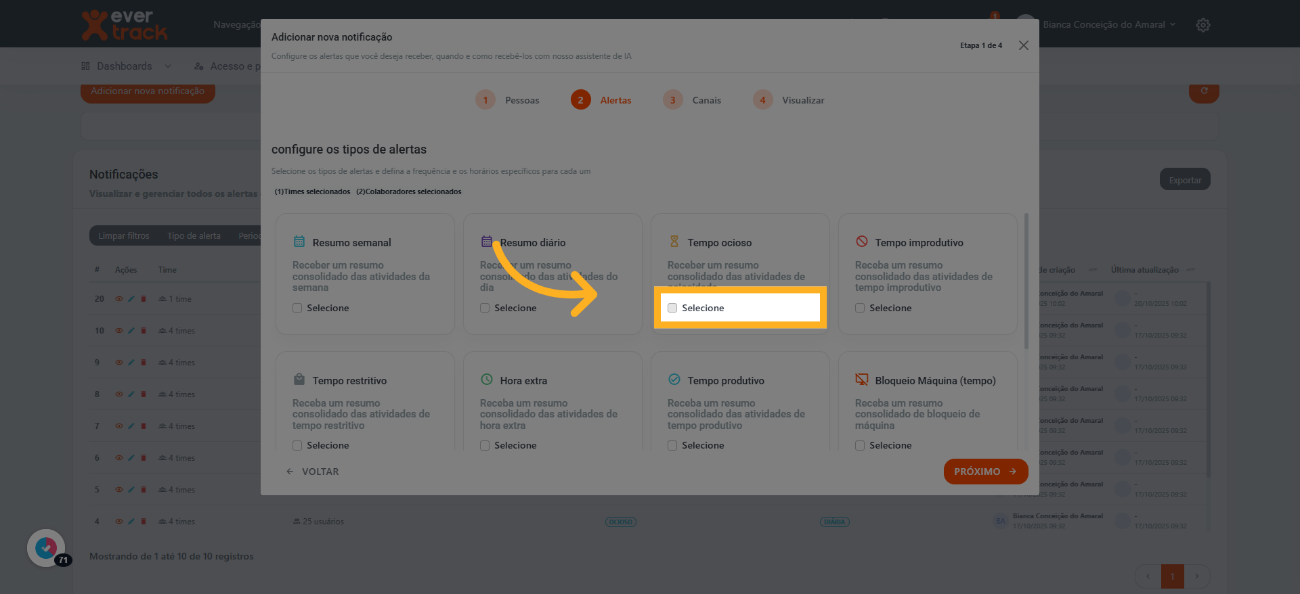
Task: Go to step 3 Canais
Action: tap(692, 100)
